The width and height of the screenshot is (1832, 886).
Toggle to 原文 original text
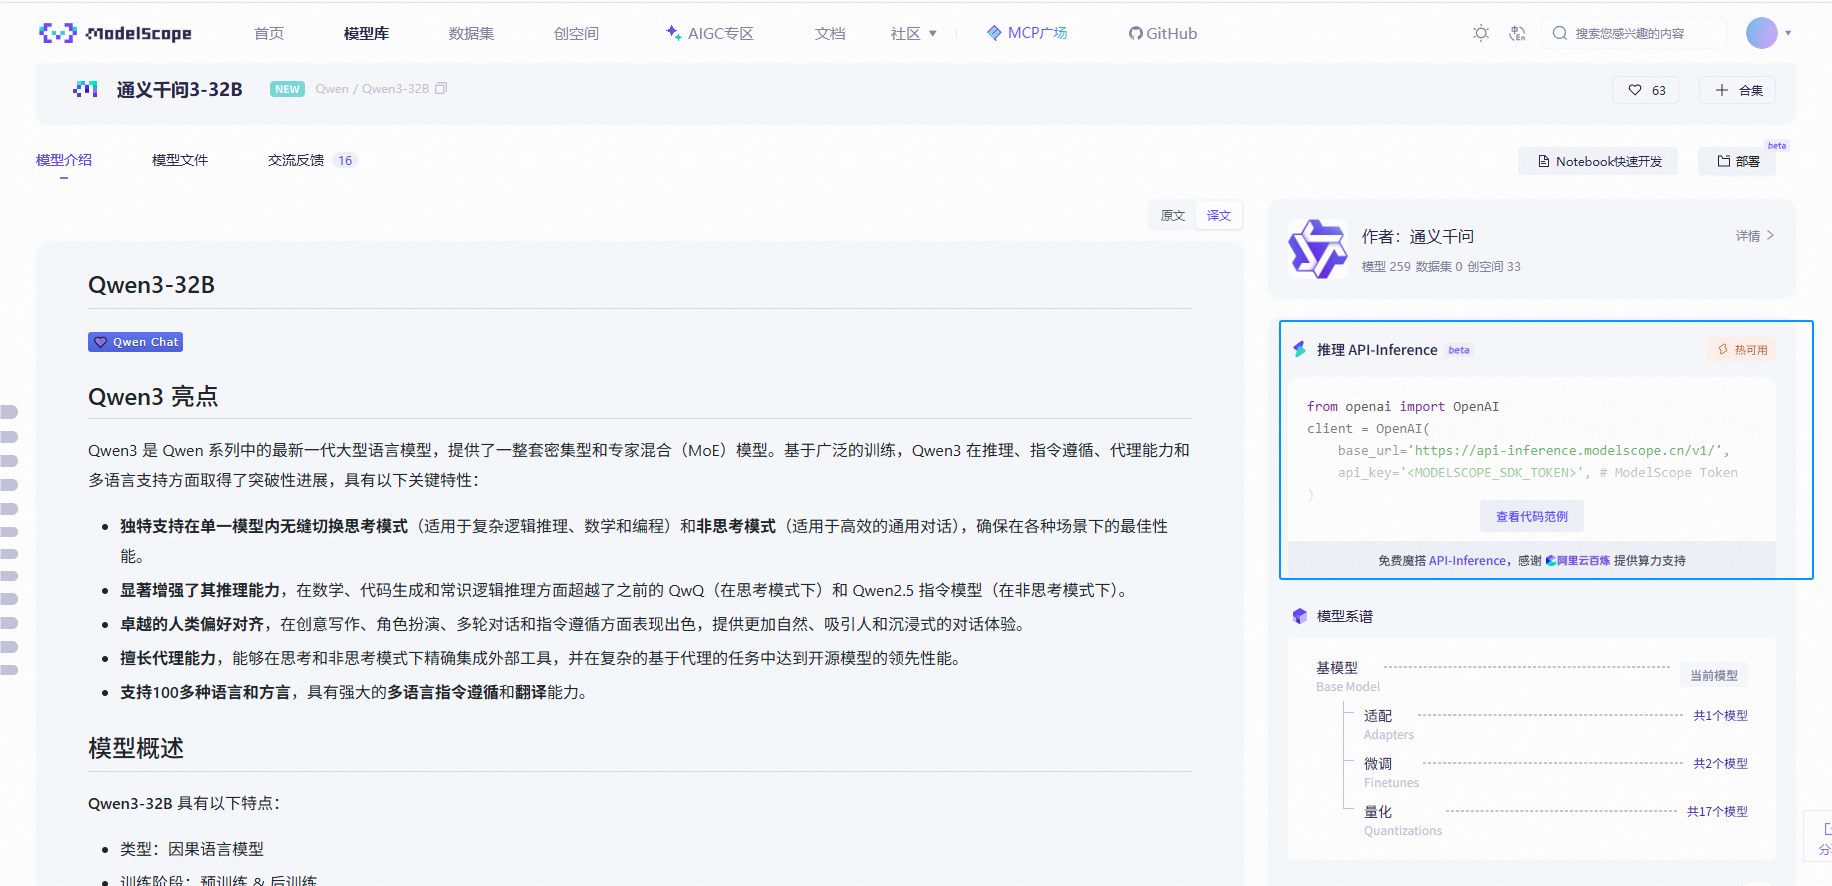point(1173,215)
